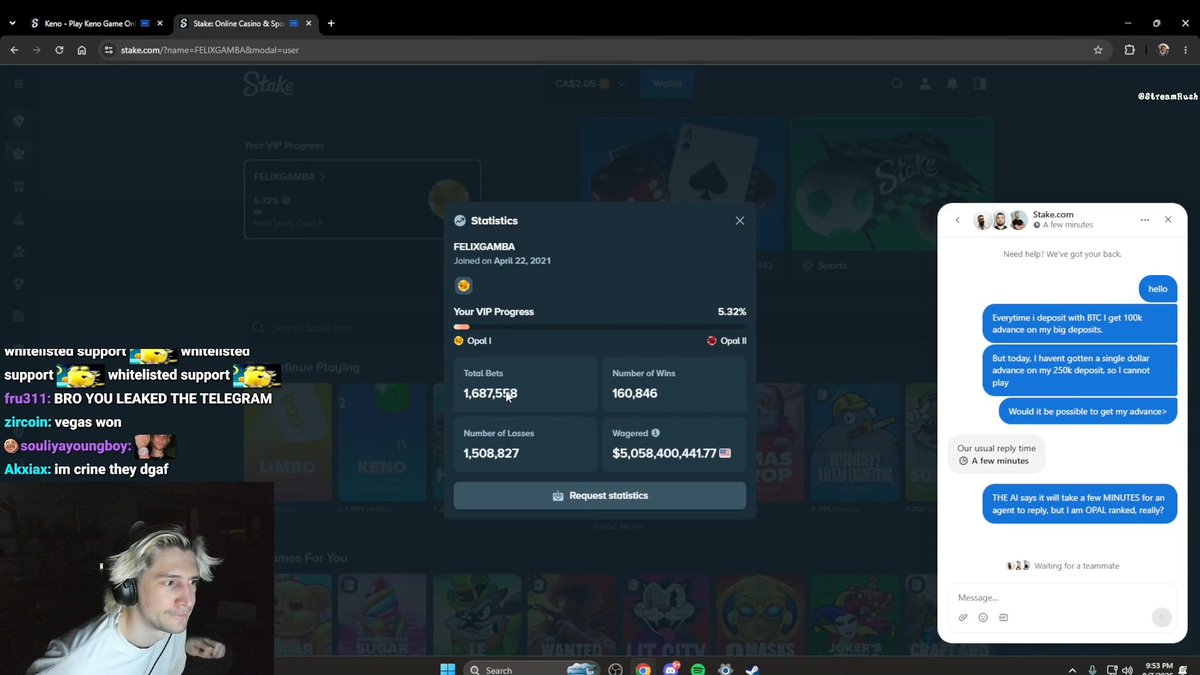Click the site information icon in address bar
Screen dimensions: 1200x675
(108, 50)
